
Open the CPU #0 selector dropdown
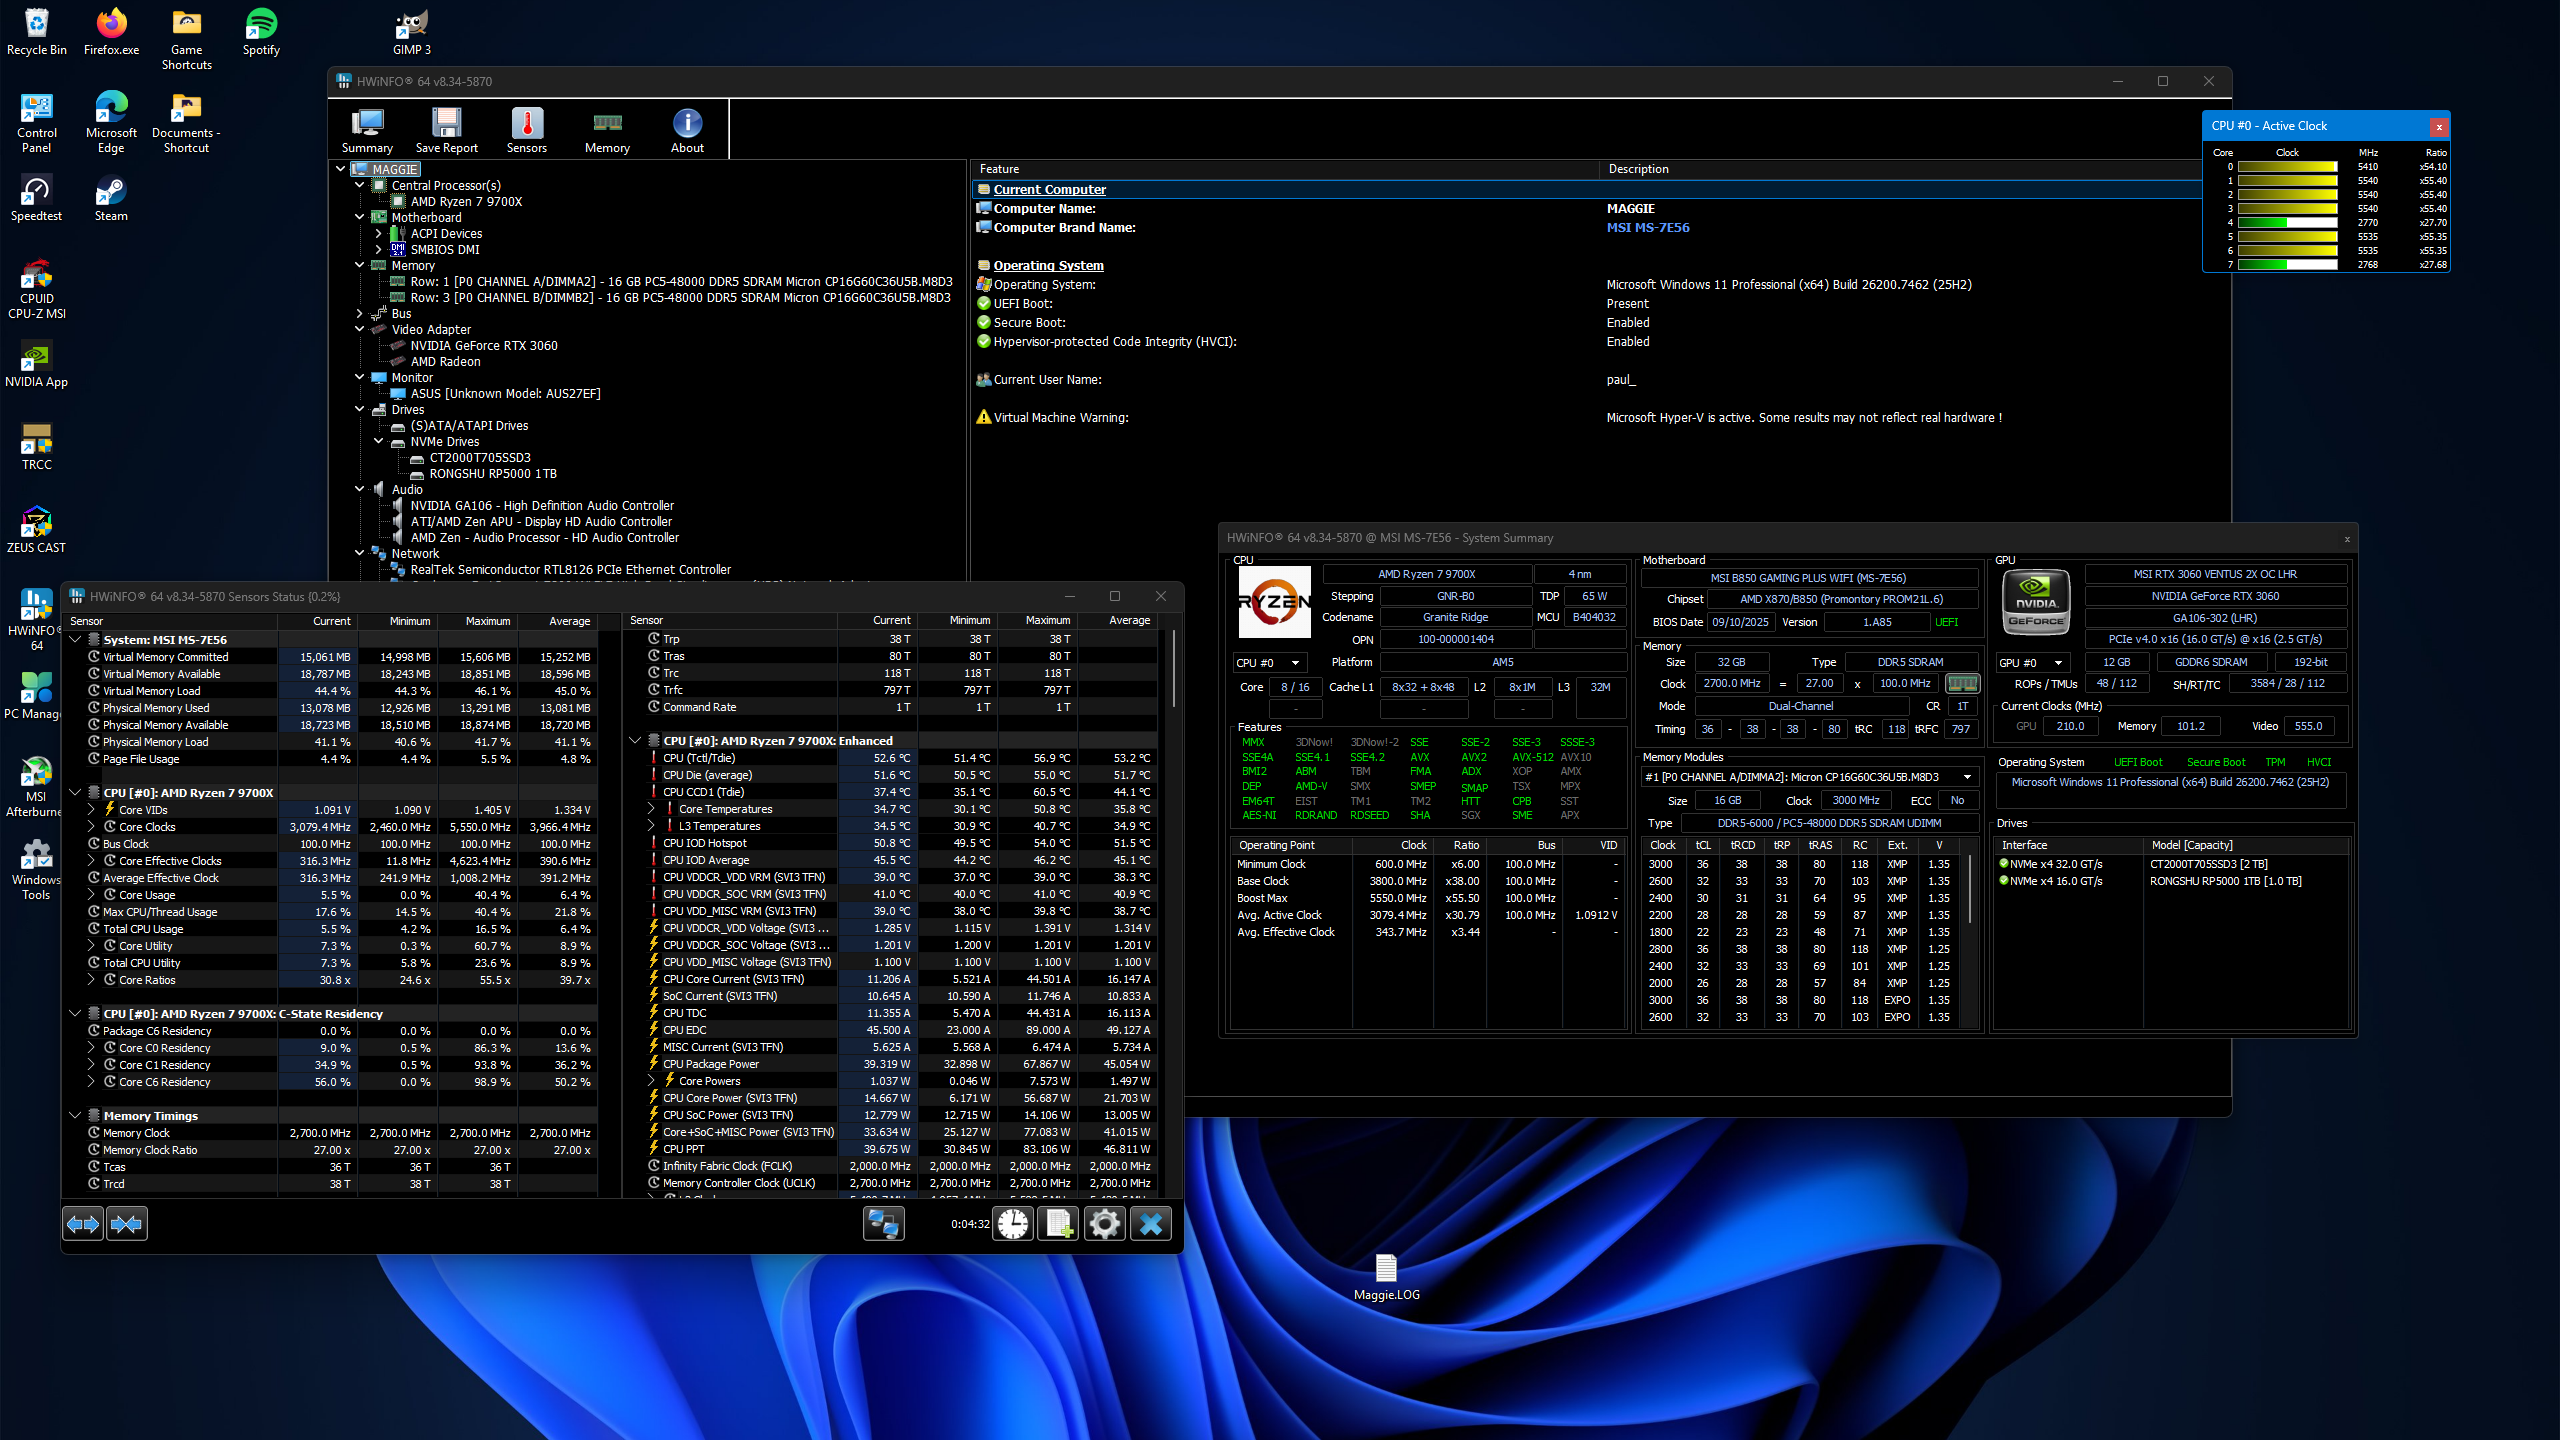pyautogui.click(x=1268, y=663)
